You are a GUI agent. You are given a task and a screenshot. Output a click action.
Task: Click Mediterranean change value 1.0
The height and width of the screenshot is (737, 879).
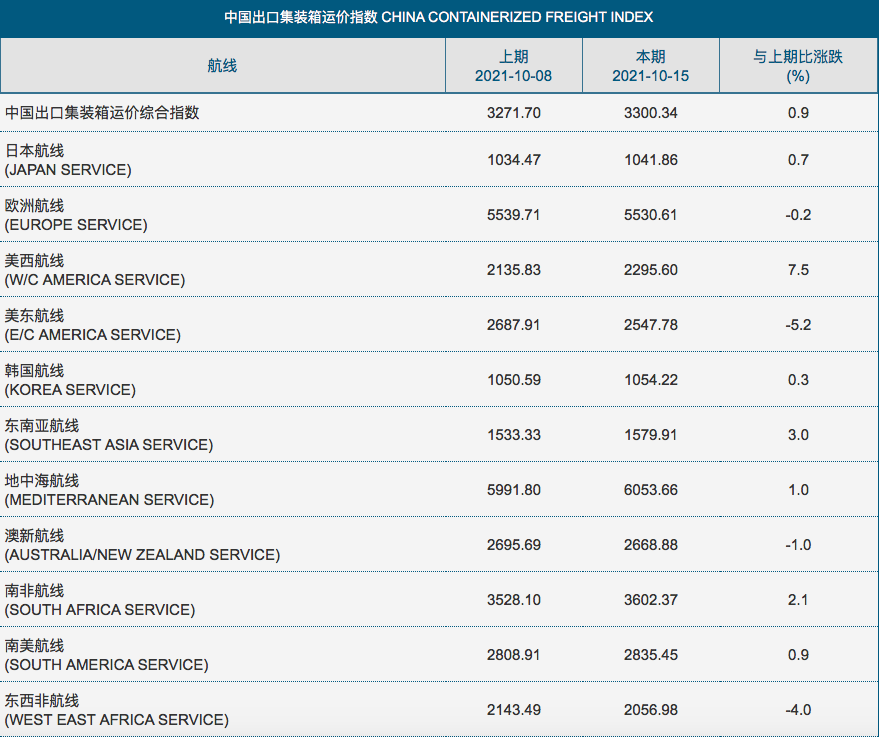pos(798,489)
